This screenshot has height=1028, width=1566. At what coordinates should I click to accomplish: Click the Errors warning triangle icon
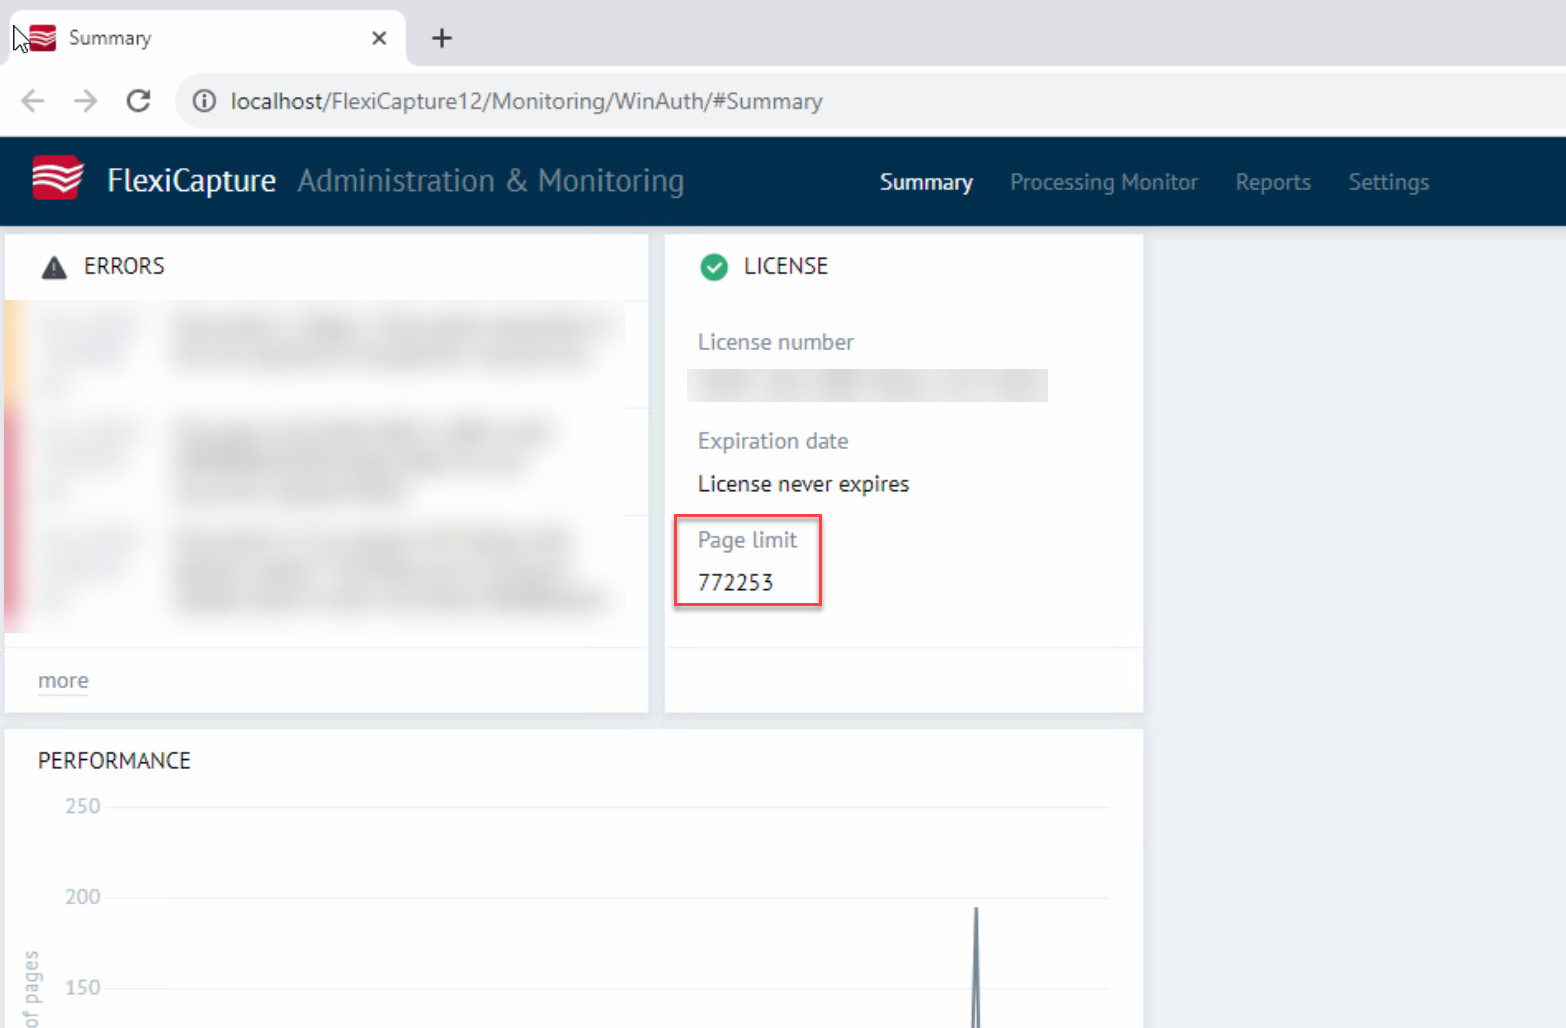[x=54, y=267]
